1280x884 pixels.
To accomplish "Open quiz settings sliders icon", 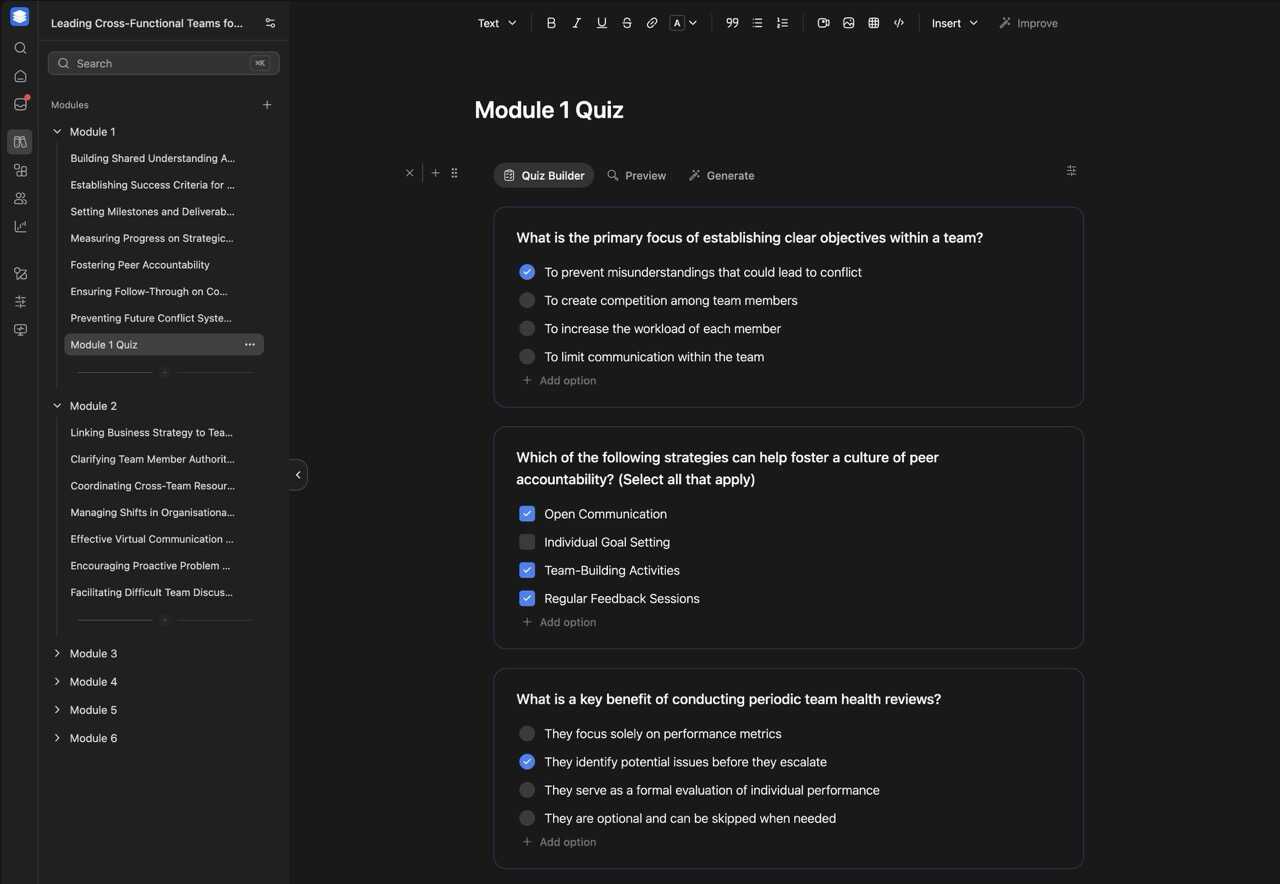I will tap(1071, 171).
